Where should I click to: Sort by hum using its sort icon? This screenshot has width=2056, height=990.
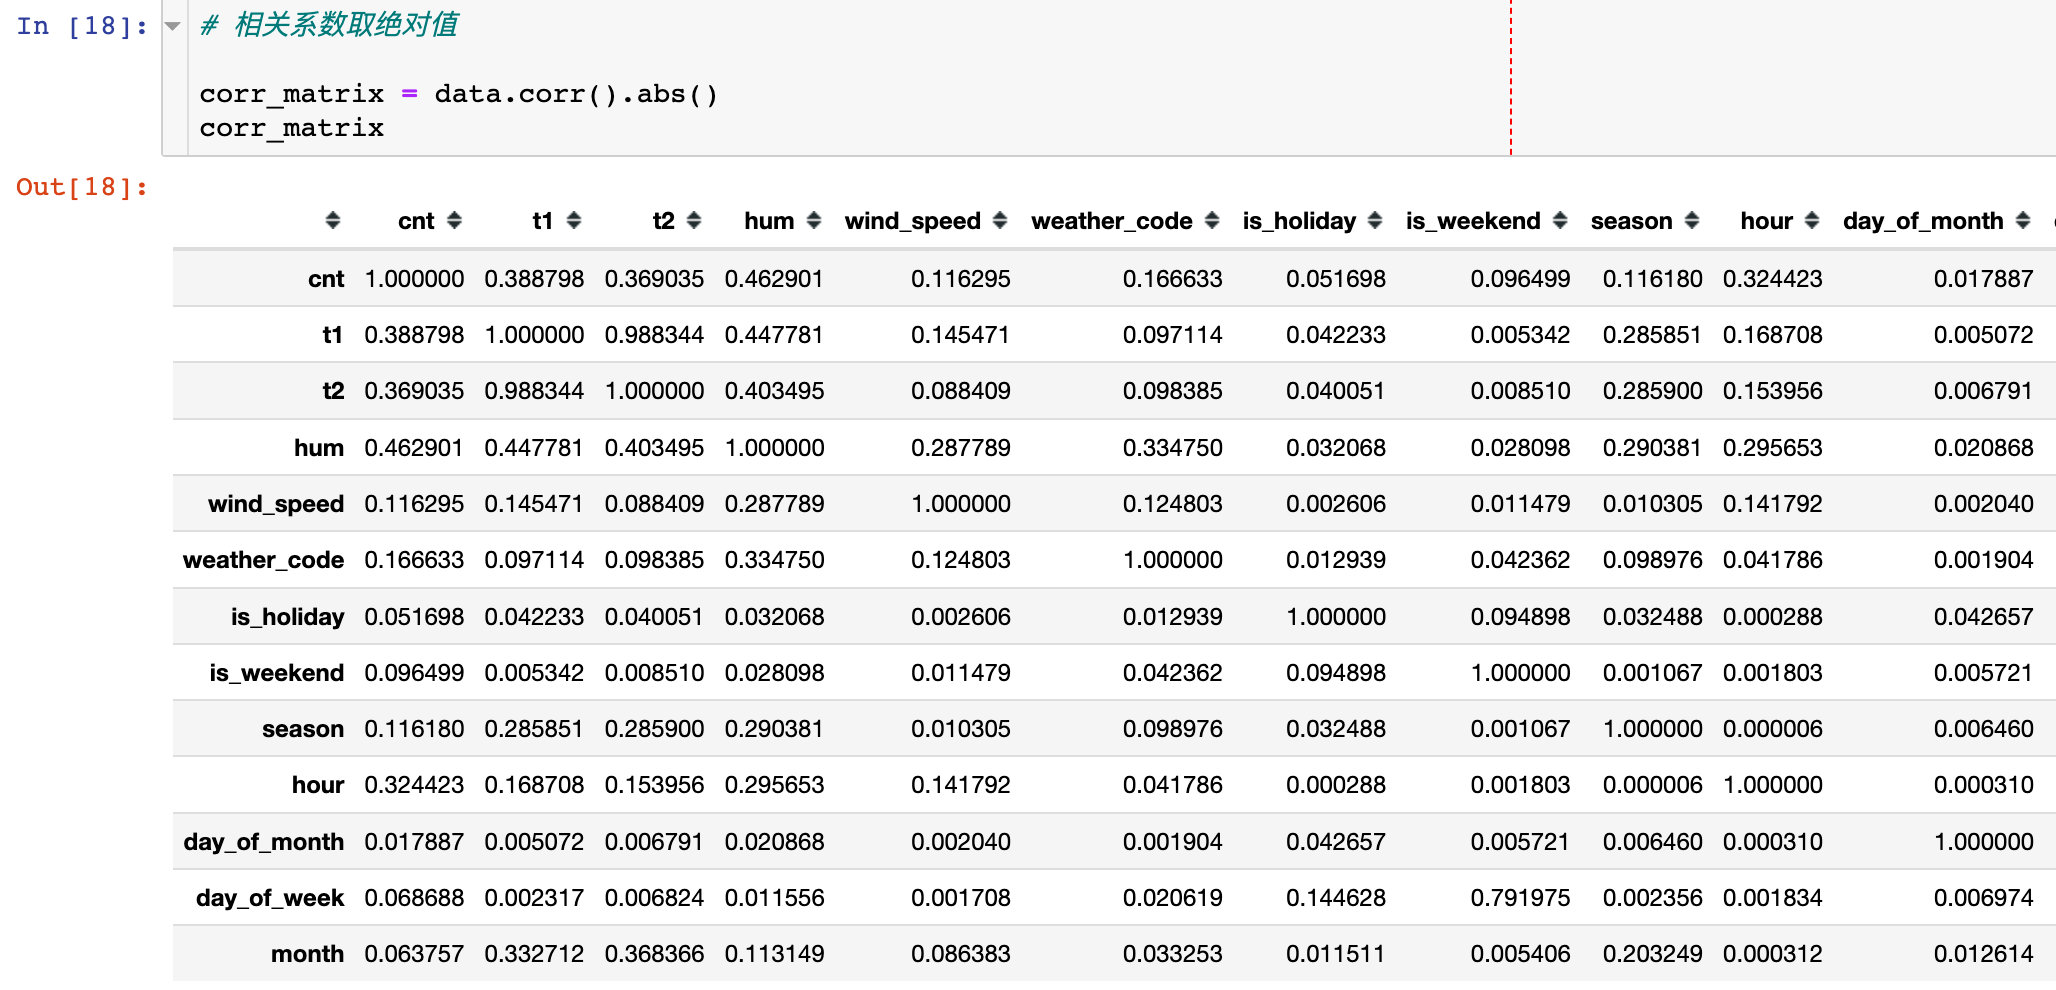coord(814,221)
